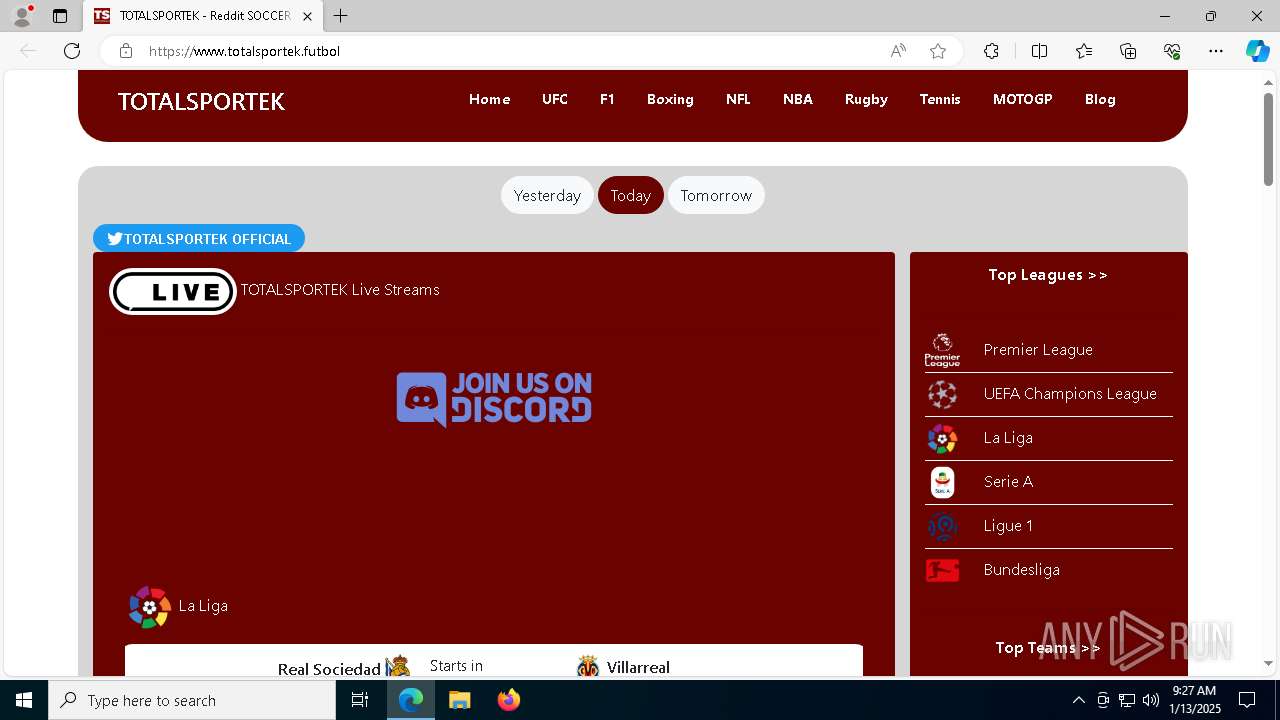Screen dimensions: 1280x720
Task: Toggle Read aloud in address bar
Action: [x=898, y=51]
